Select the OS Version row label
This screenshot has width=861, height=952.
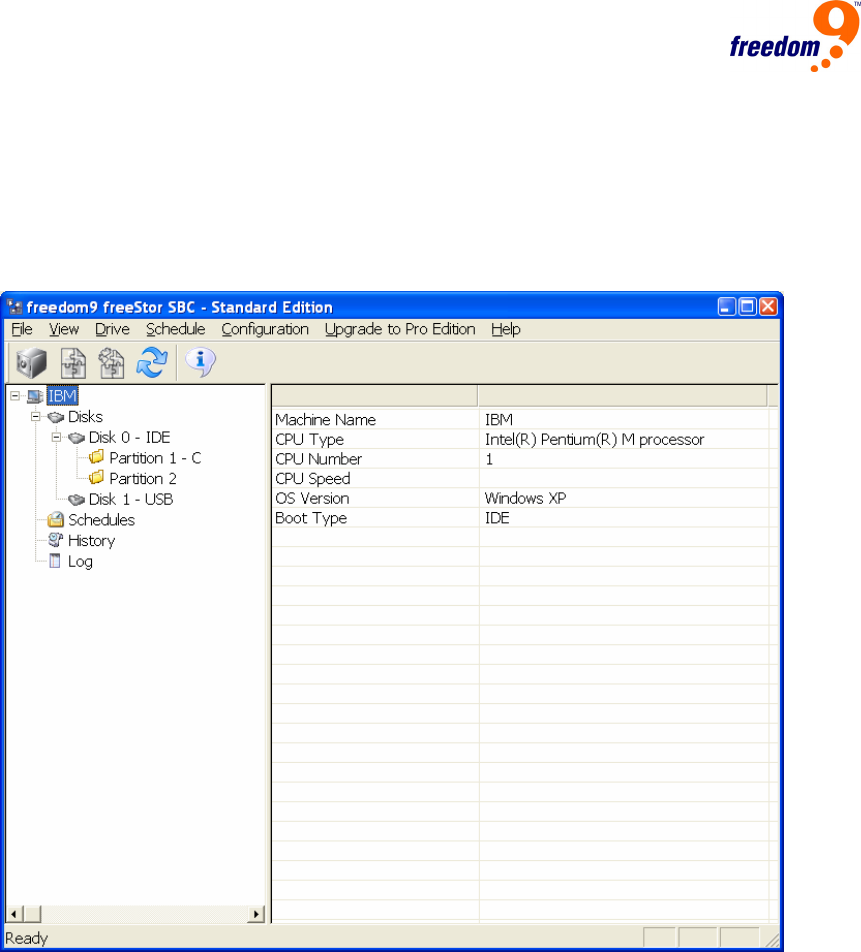(x=312, y=498)
